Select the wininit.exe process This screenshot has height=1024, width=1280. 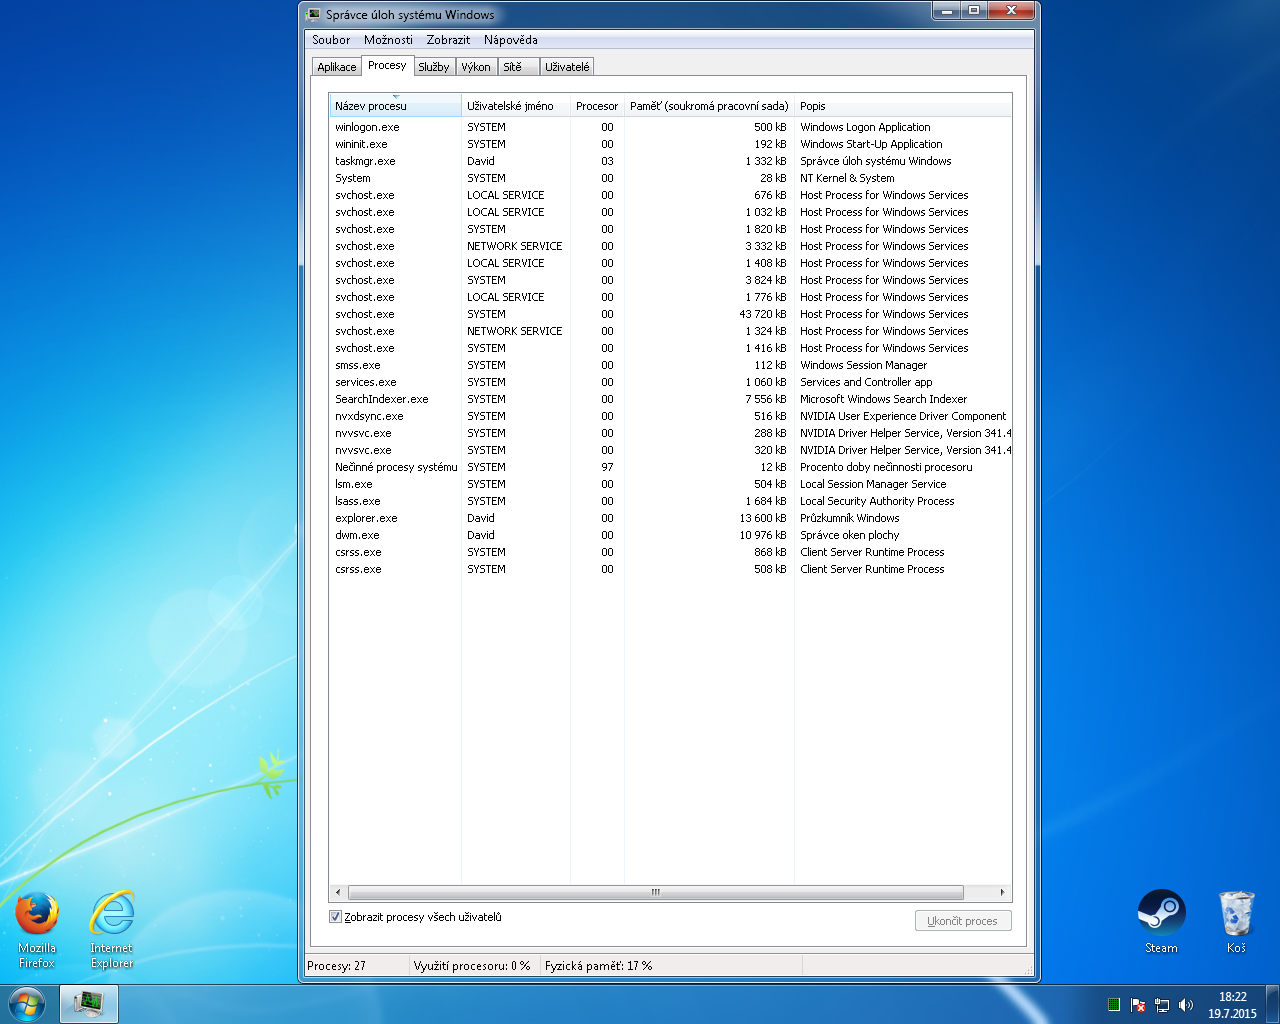(x=670, y=144)
